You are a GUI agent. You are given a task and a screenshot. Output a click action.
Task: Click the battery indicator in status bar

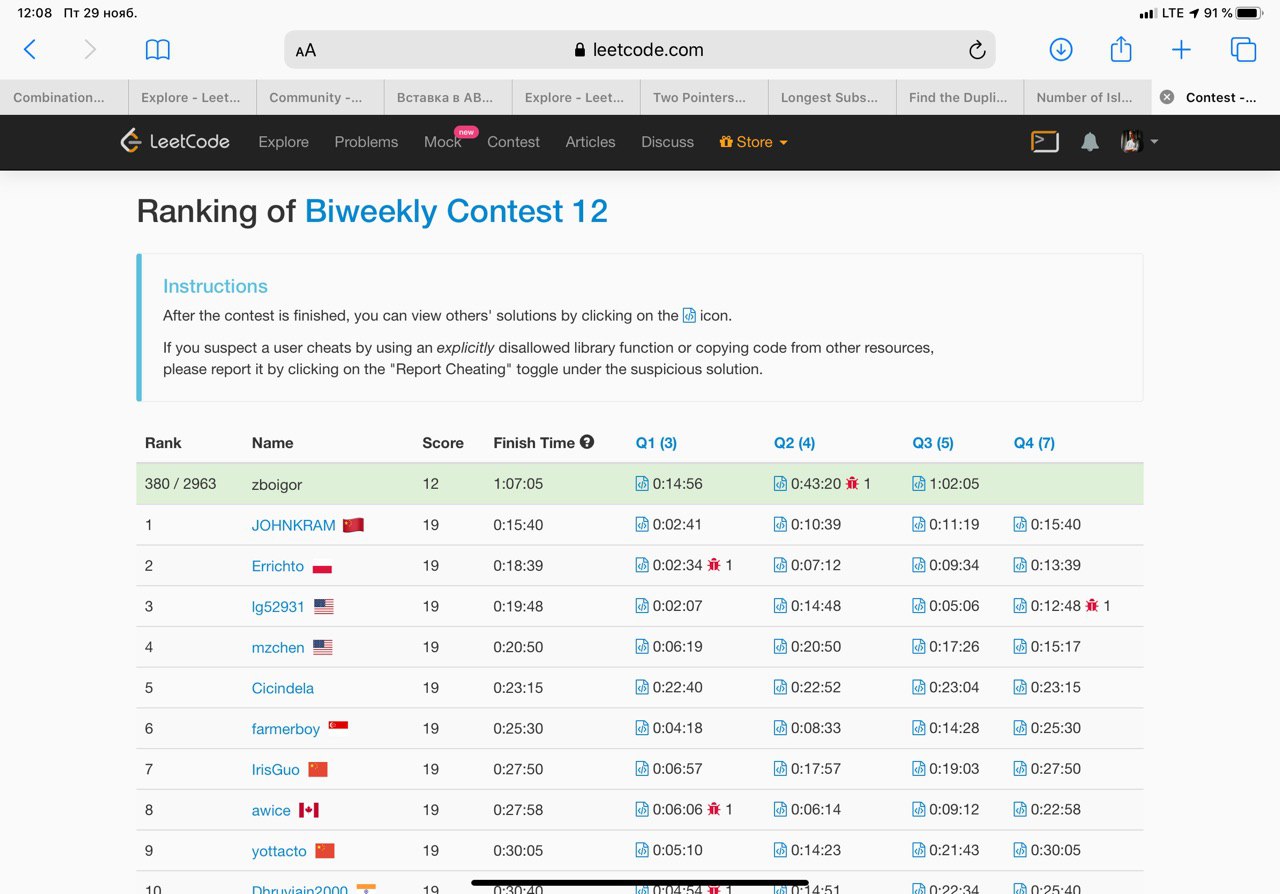coord(1249,13)
